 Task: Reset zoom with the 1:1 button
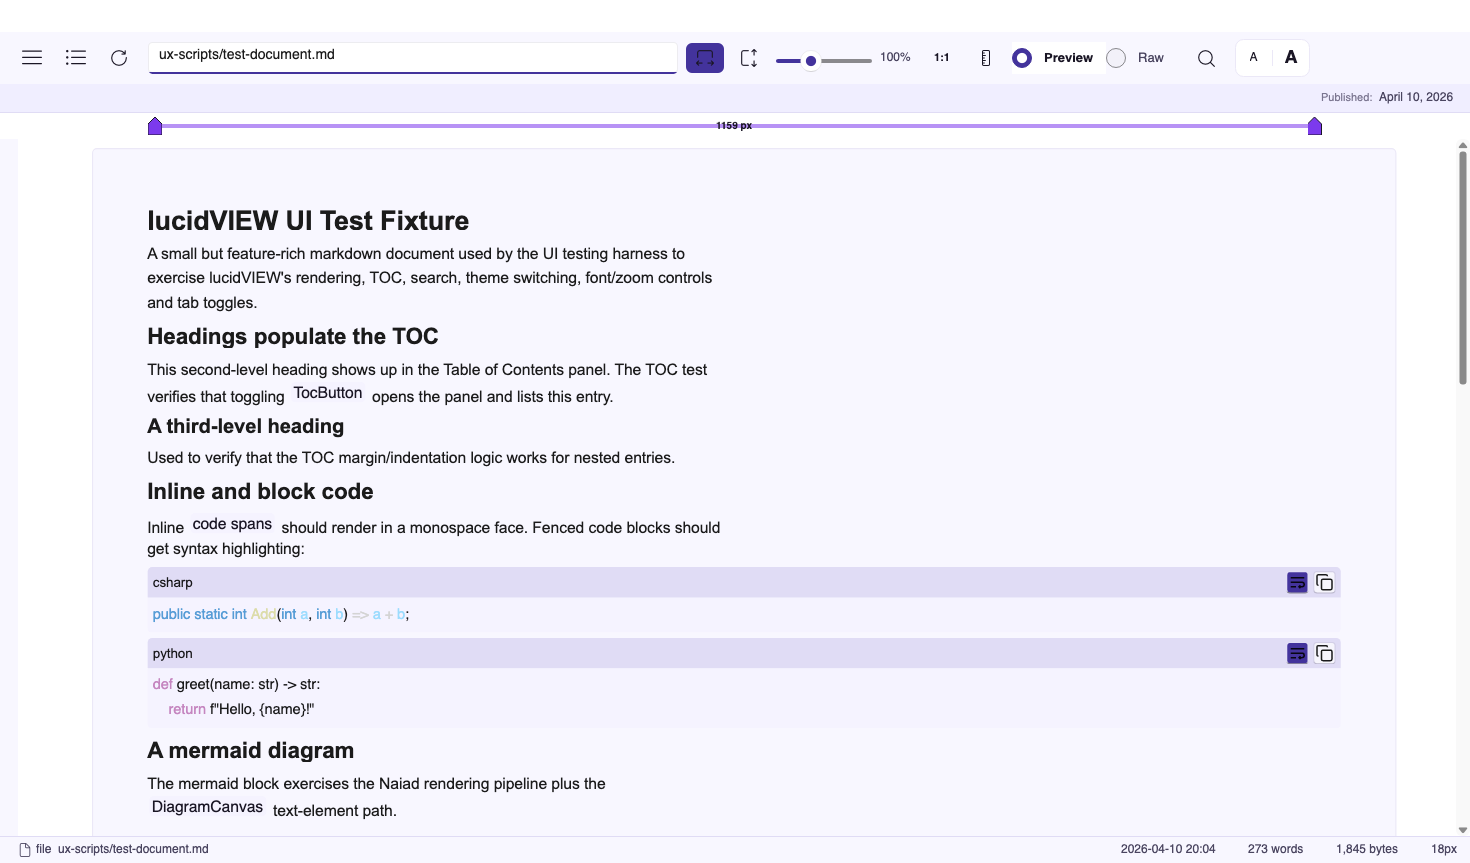coord(942,58)
